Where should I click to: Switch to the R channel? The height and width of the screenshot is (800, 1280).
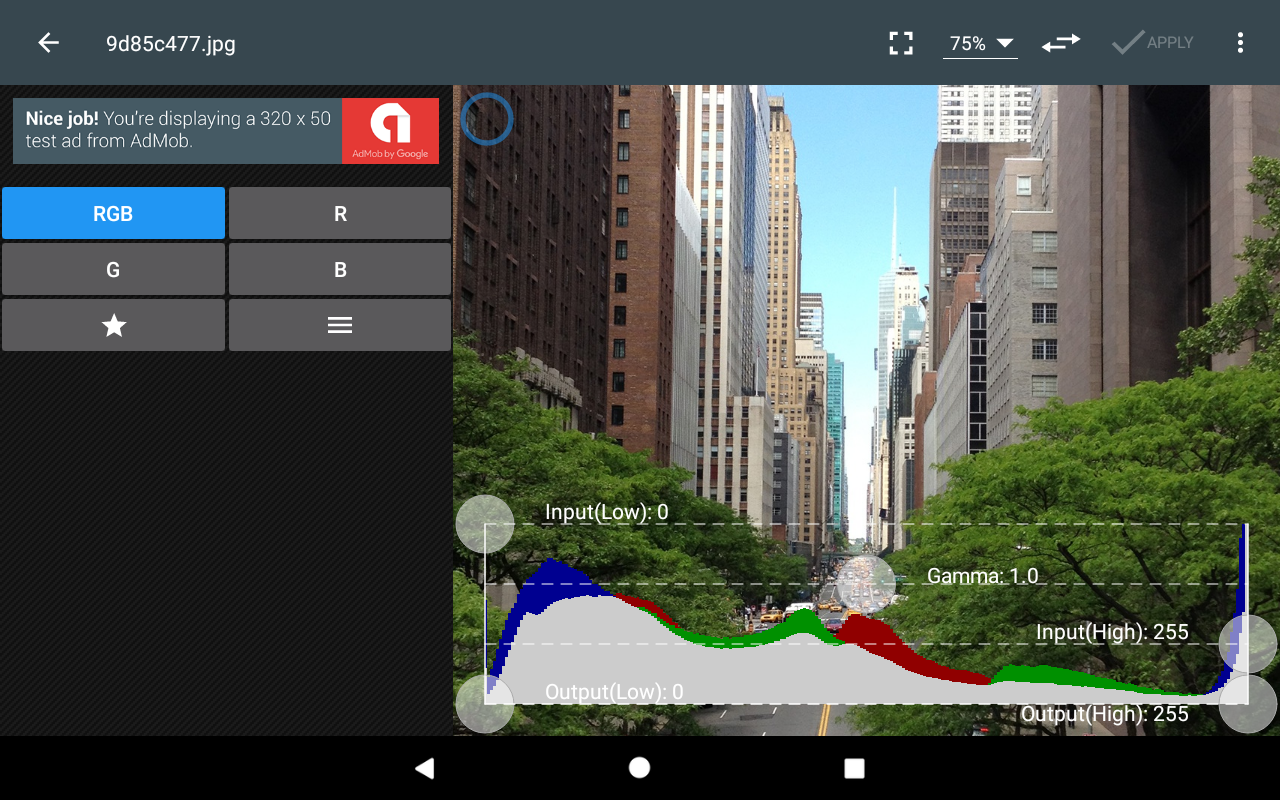coord(340,213)
